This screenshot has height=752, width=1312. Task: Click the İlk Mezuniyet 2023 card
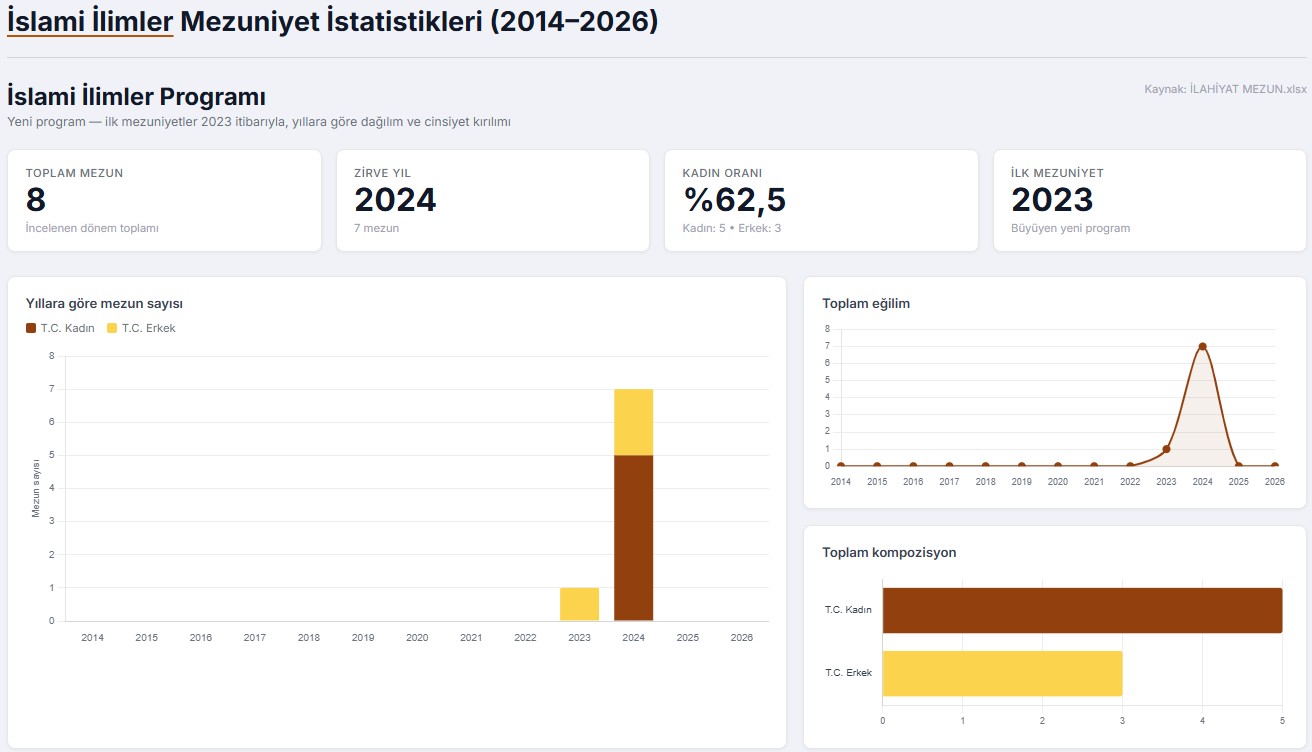(x=1149, y=200)
